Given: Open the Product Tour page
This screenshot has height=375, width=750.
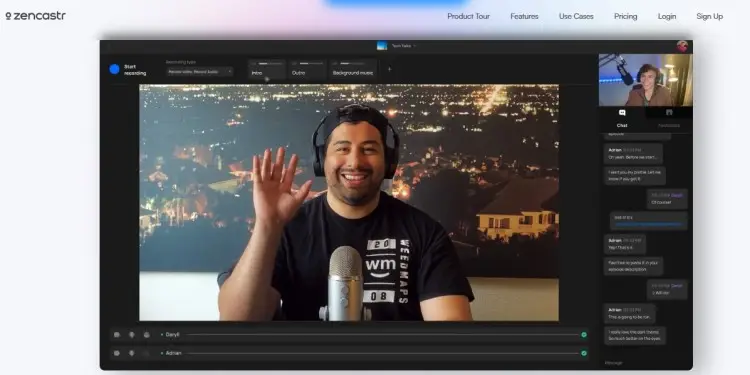Looking at the screenshot, I should pyautogui.click(x=468, y=16).
